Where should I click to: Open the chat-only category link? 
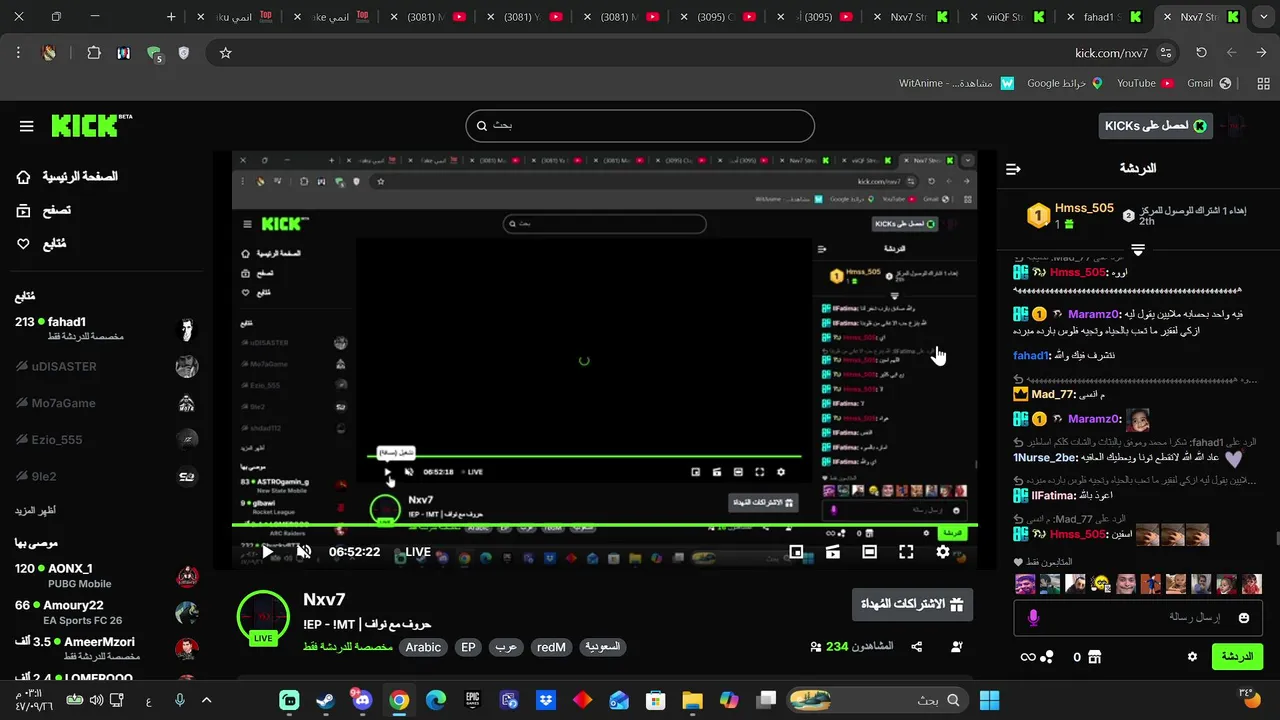(348, 647)
